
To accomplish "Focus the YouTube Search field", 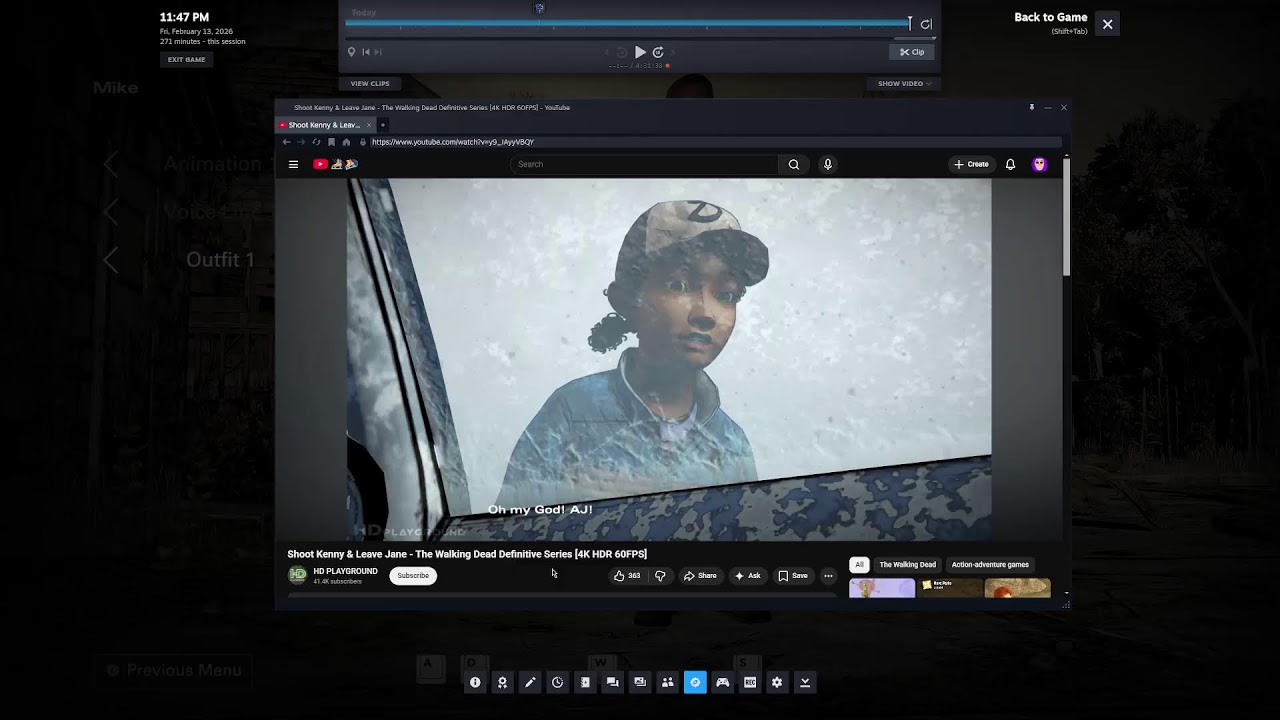I will click(x=644, y=164).
